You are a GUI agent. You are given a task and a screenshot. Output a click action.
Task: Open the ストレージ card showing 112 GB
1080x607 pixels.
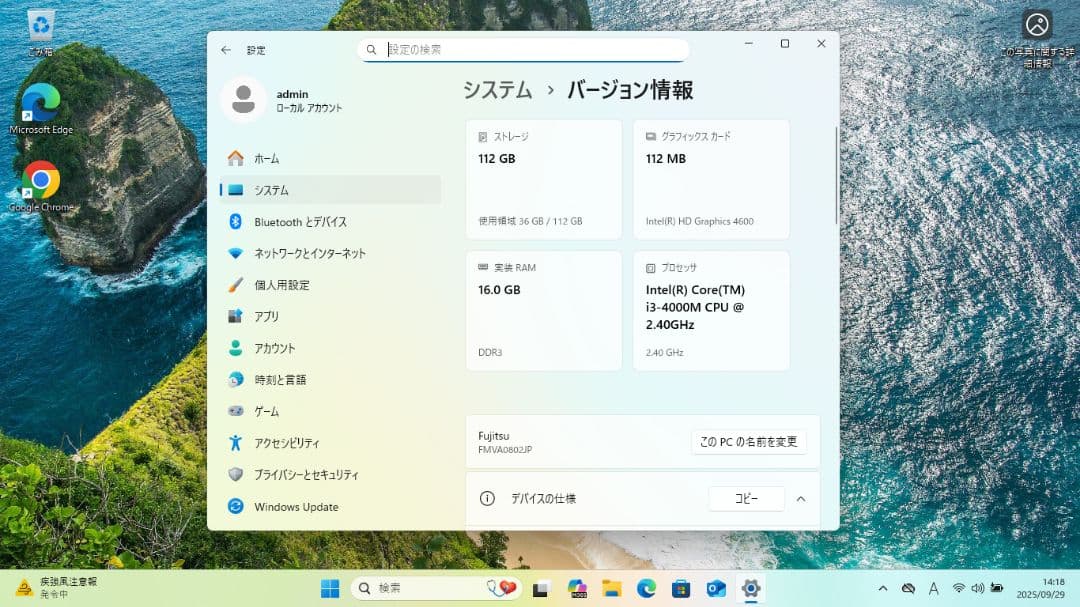543,179
